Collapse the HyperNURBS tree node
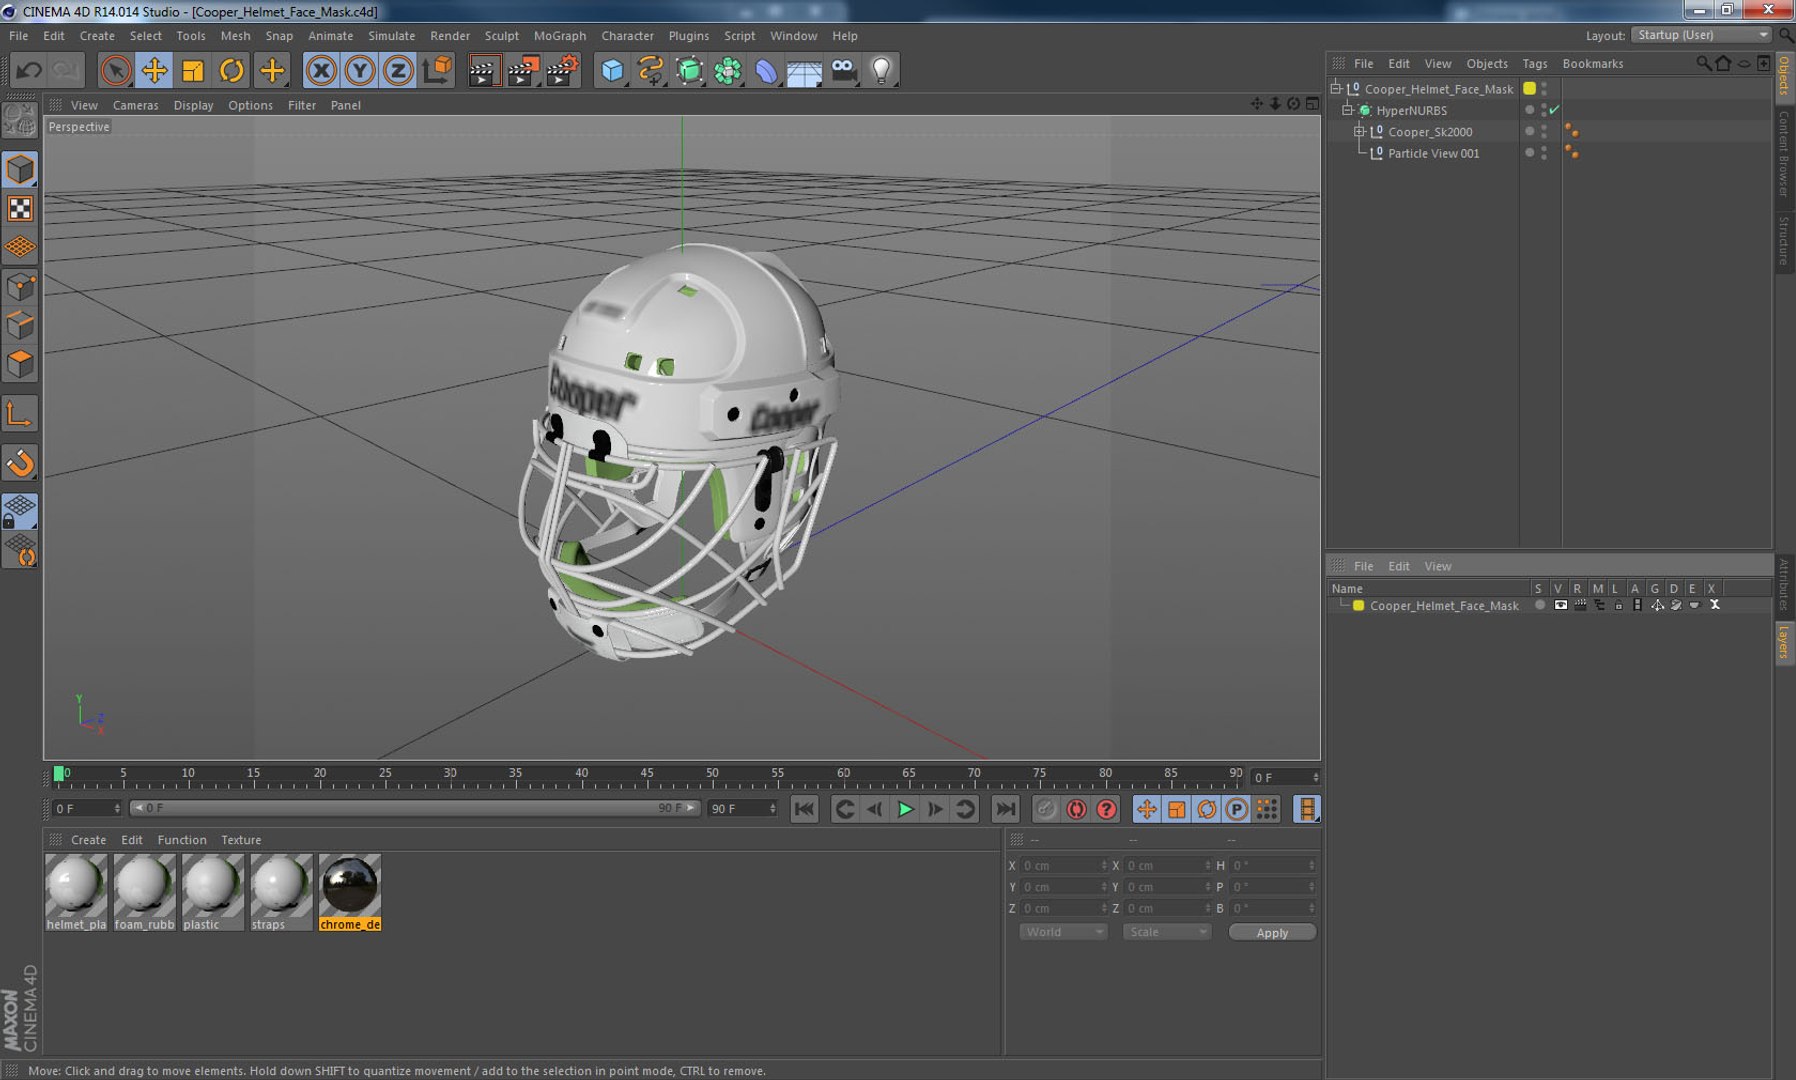This screenshot has width=1796, height=1080. tap(1347, 110)
